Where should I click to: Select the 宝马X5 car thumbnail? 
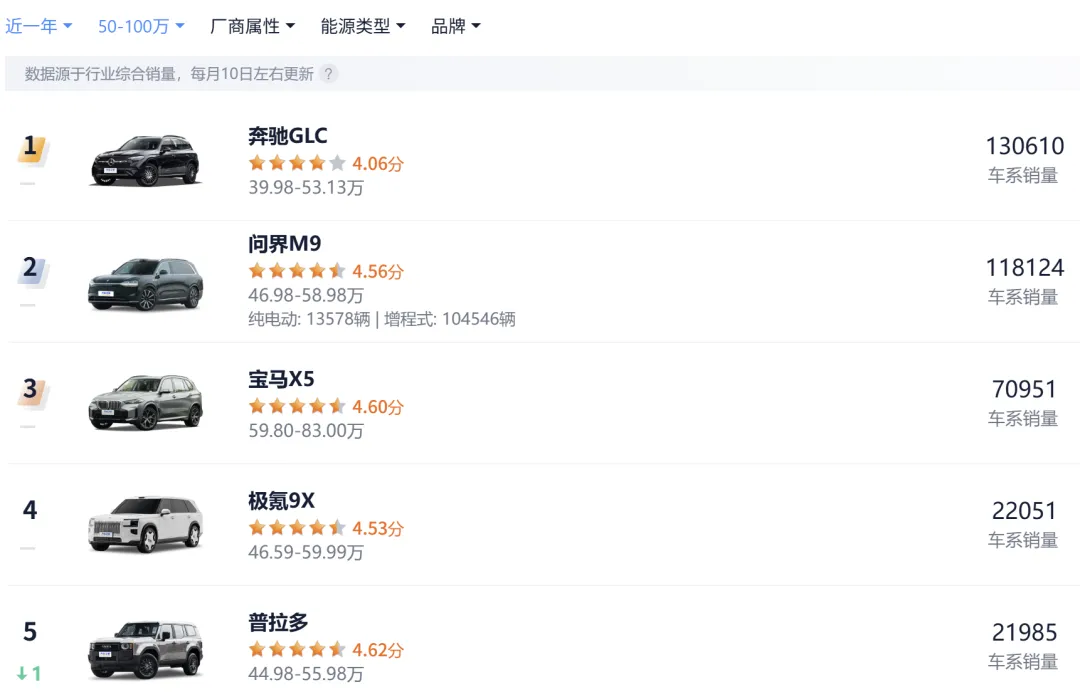point(145,401)
